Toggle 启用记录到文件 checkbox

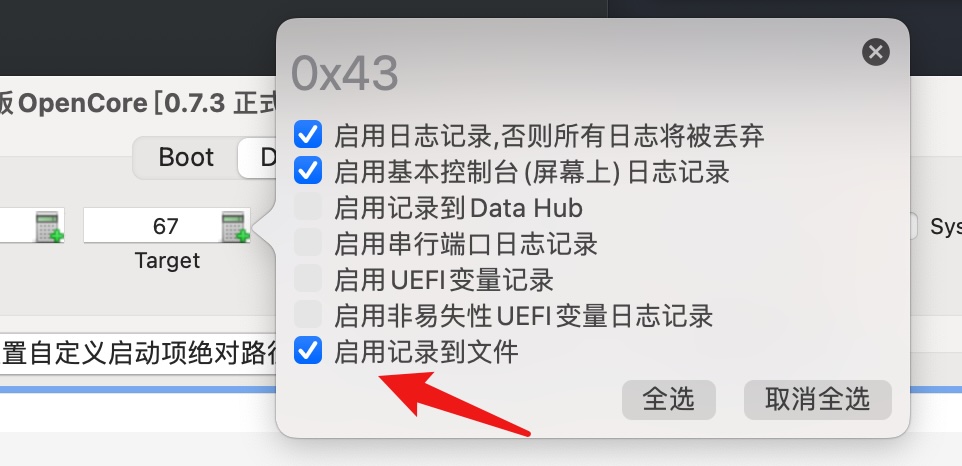[308, 351]
